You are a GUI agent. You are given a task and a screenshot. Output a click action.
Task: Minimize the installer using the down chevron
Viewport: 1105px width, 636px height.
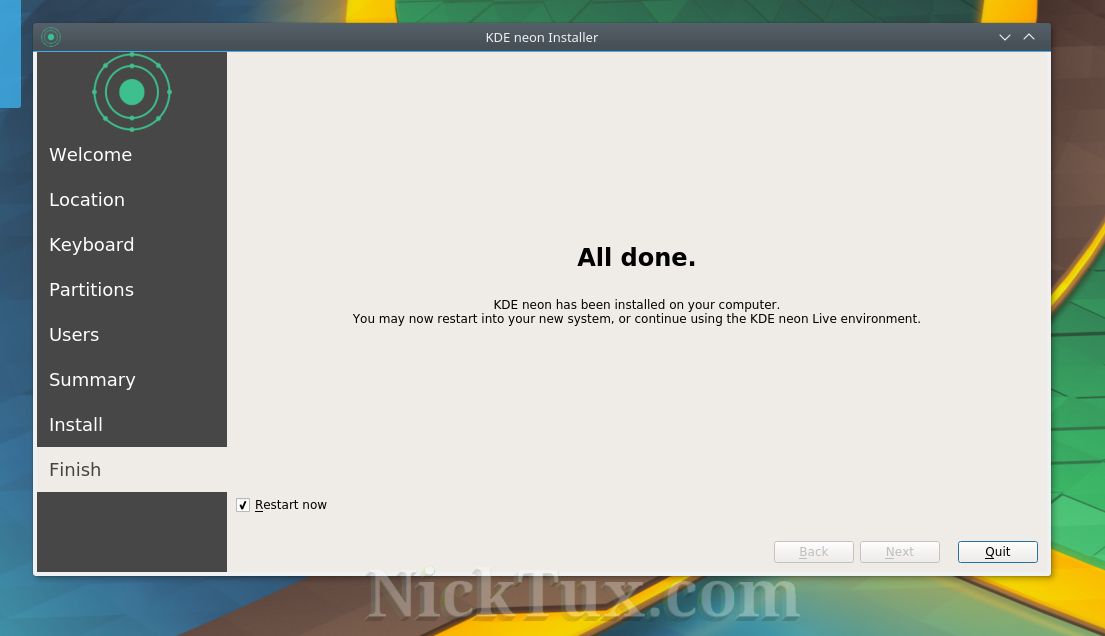tap(1005, 37)
